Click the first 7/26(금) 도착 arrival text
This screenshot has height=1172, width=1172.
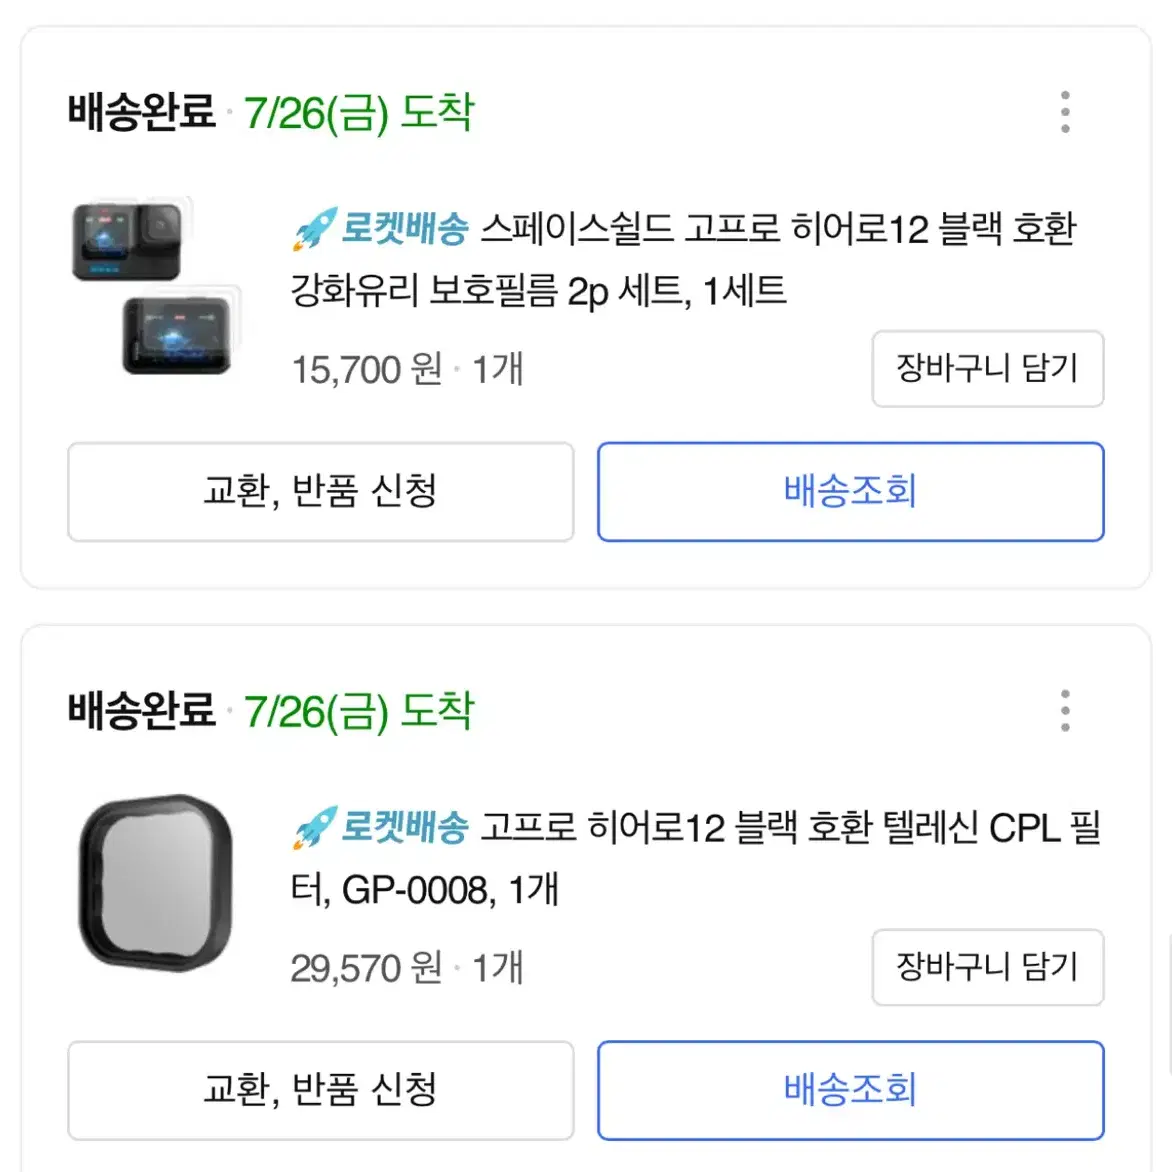coord(359,113)
